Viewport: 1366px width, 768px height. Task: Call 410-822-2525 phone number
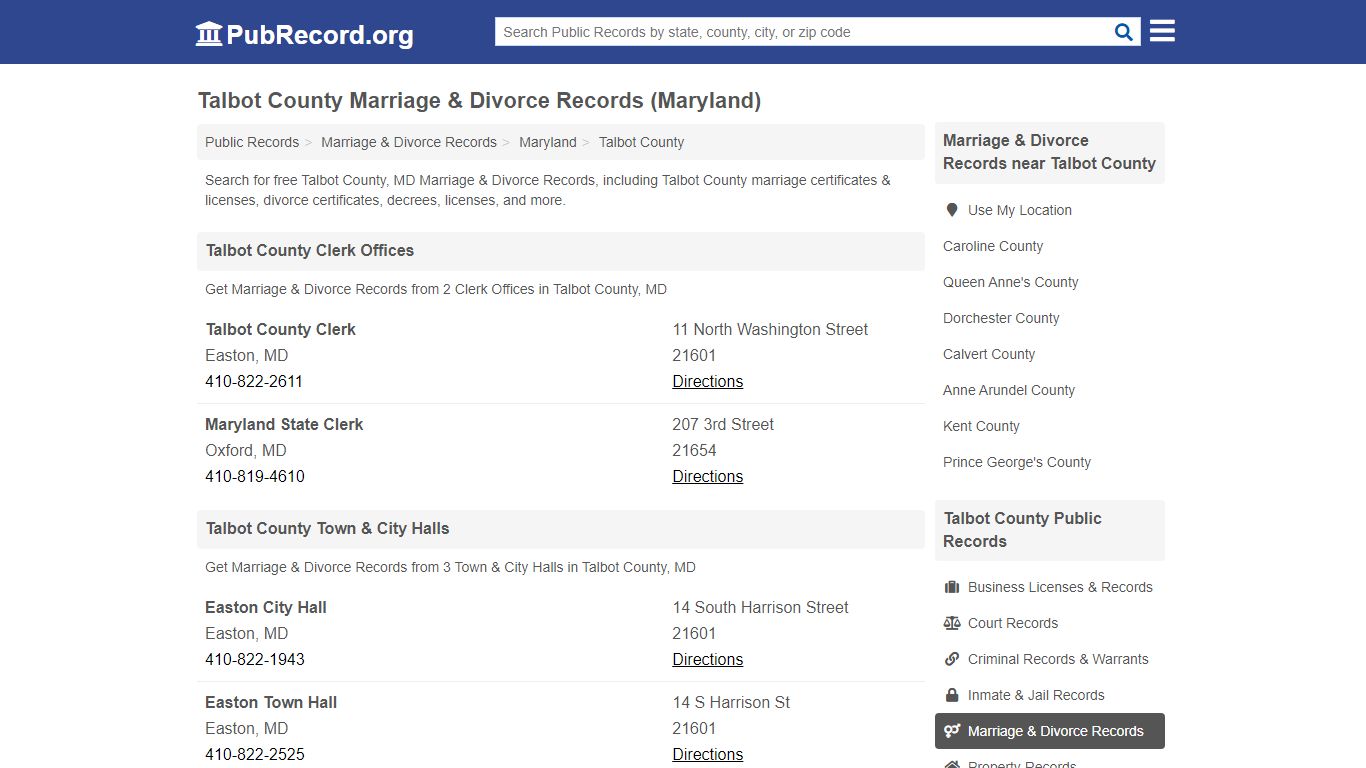(255, 754)
